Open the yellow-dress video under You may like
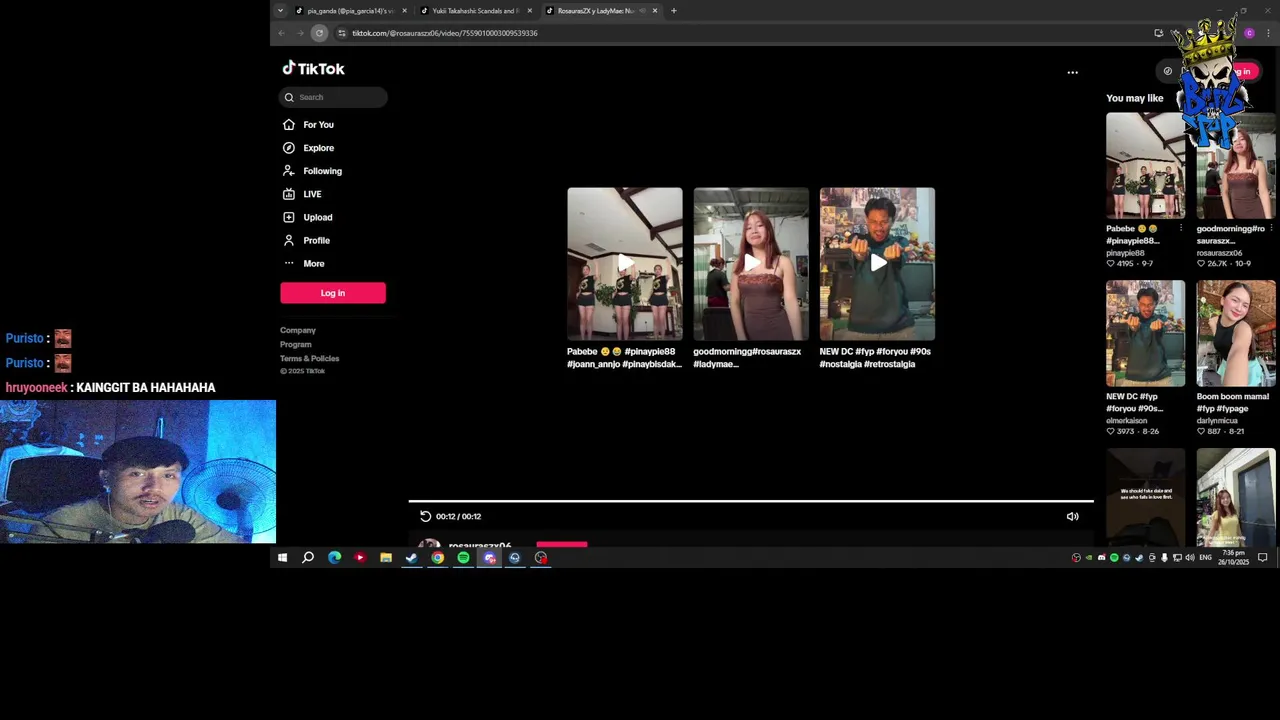Viewport: 1280px width, 720px height. [1236, 496]
